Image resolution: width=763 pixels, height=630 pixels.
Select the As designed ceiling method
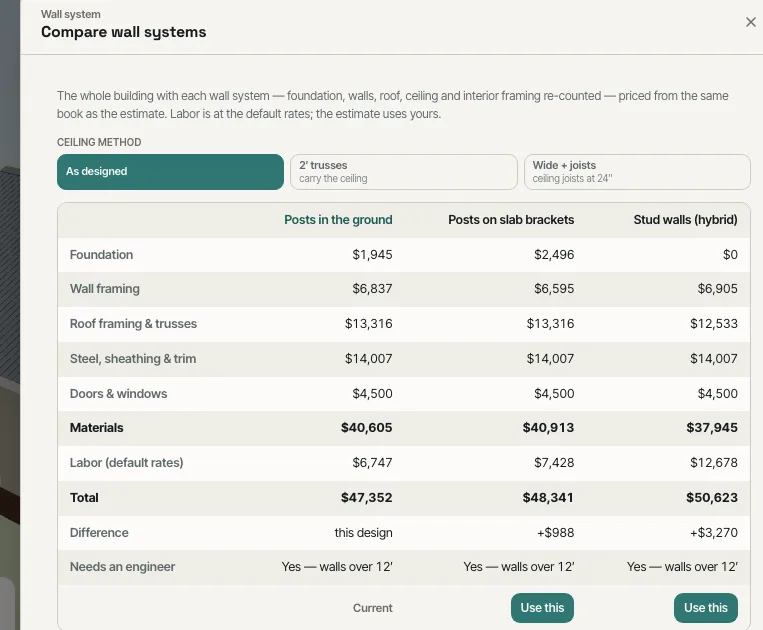[x=170, y=172]
